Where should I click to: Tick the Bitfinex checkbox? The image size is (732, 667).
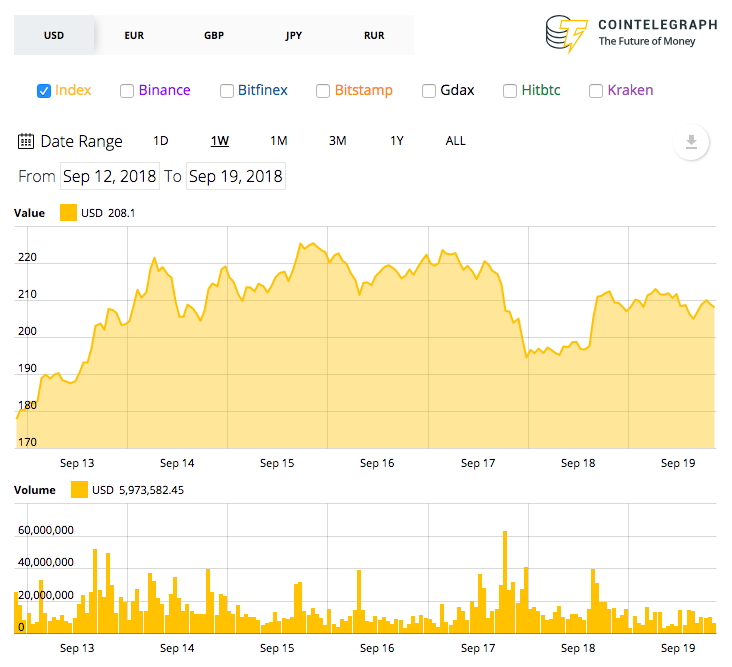[x=226, y=91]
